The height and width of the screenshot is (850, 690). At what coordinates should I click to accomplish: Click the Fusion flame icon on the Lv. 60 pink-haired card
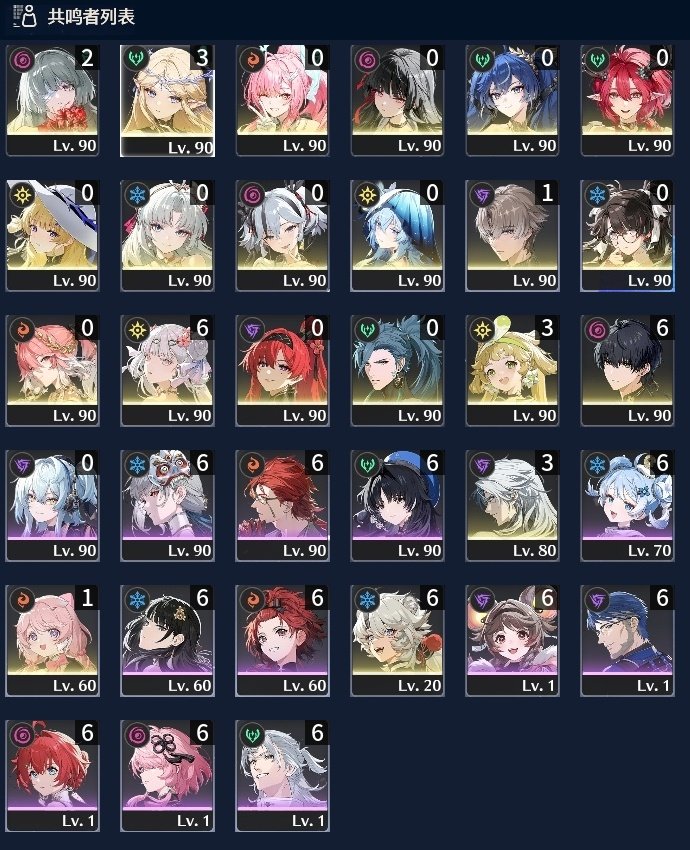pos(22,600)
